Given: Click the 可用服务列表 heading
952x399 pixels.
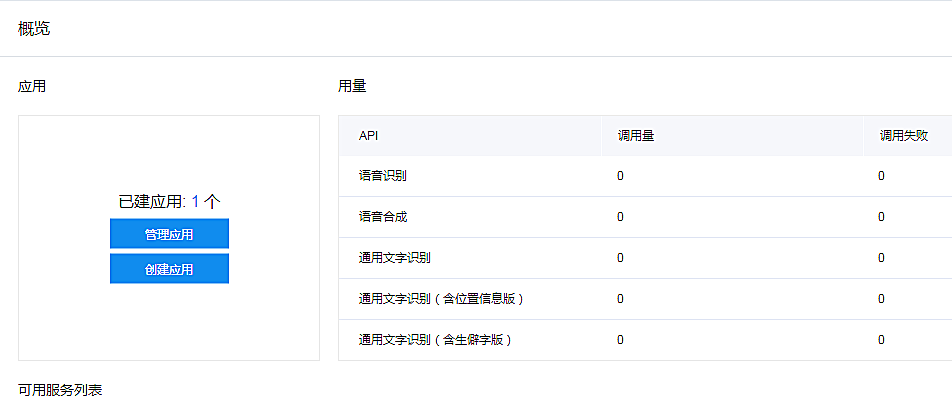Looking at the screenshot, I should [x=60, y=390].
